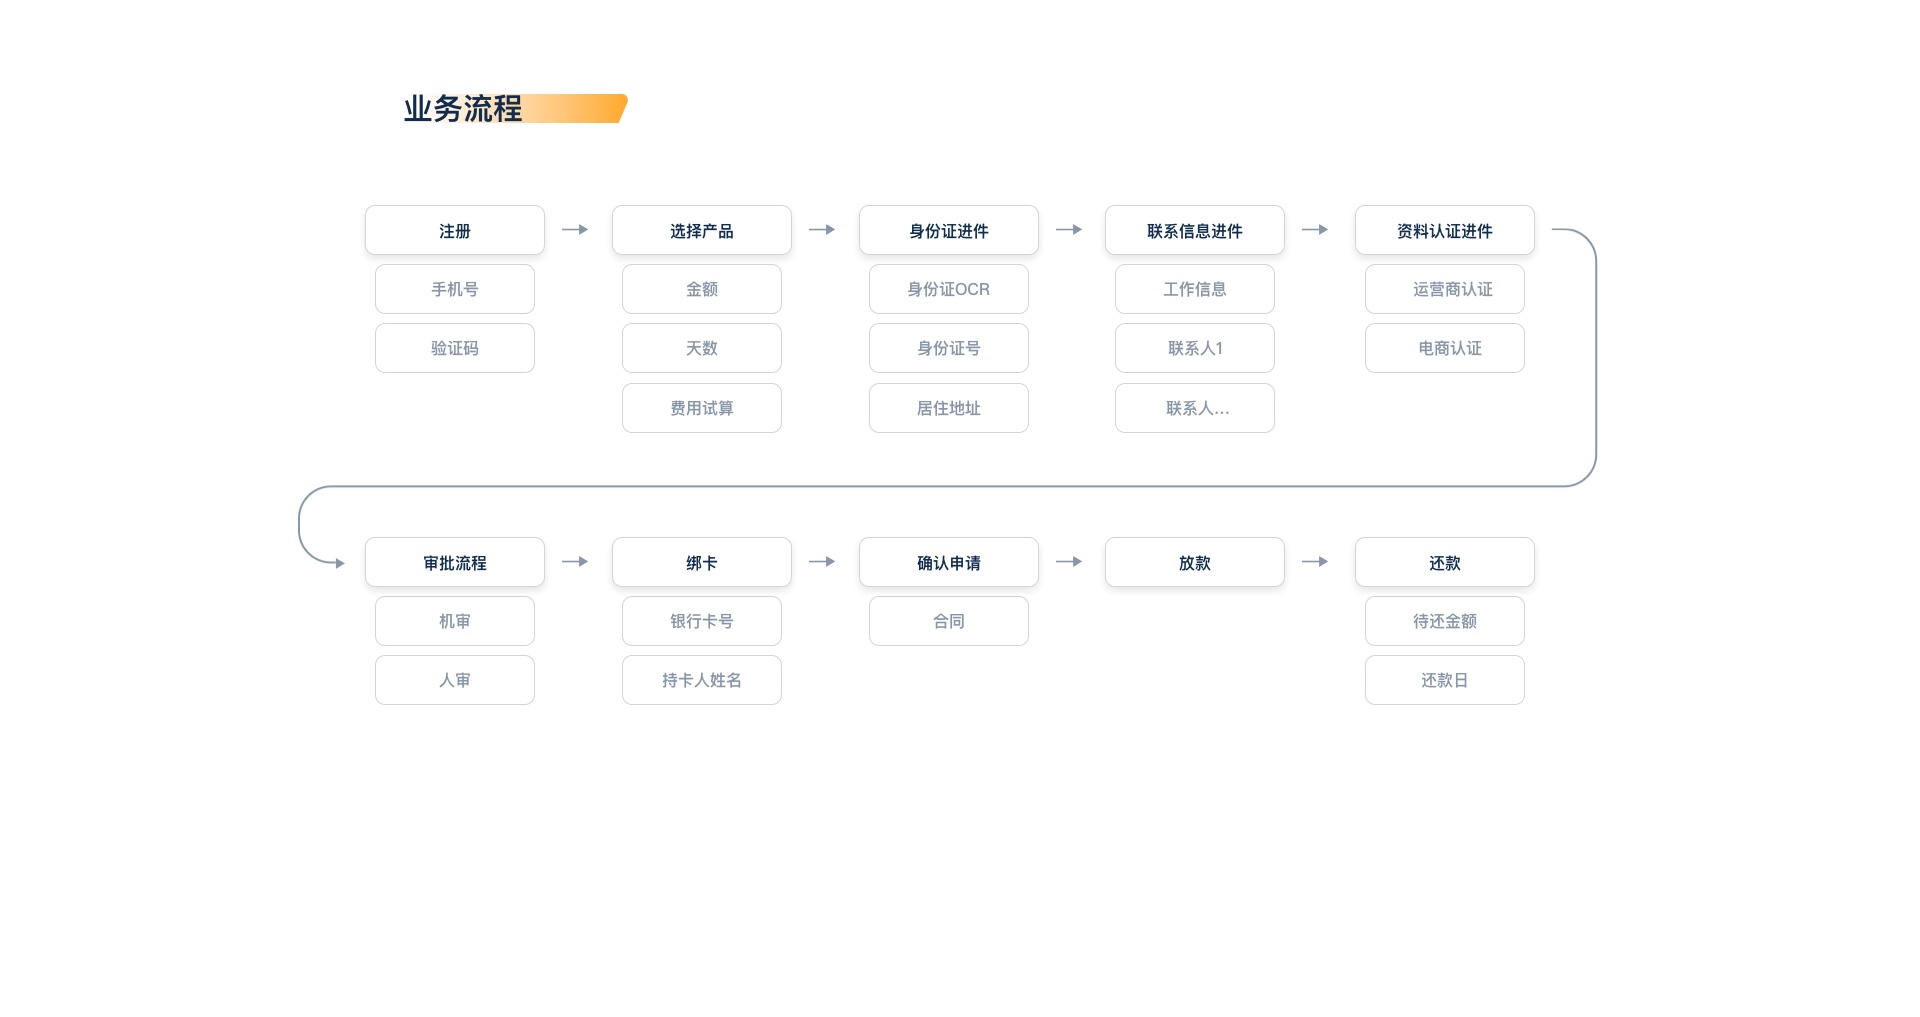This screenshot has width=1920, height=1017.
Task: Select the 运营商认证 item
Action: point(1445,289)
